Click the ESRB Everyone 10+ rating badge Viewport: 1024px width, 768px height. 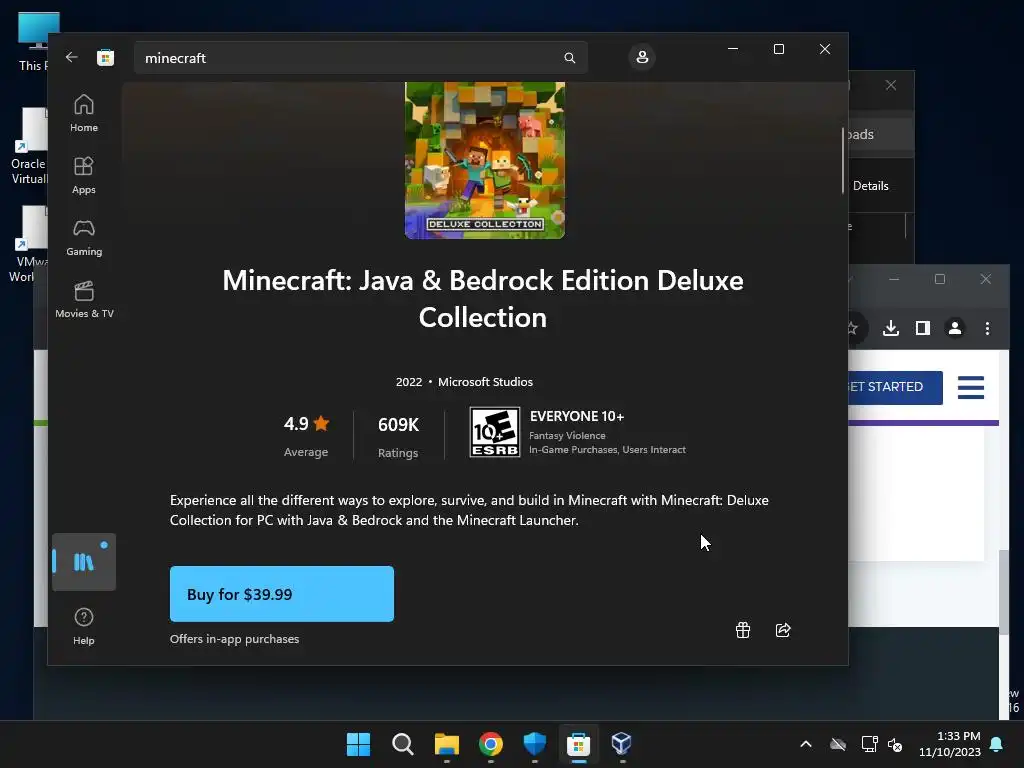[494, 432]
